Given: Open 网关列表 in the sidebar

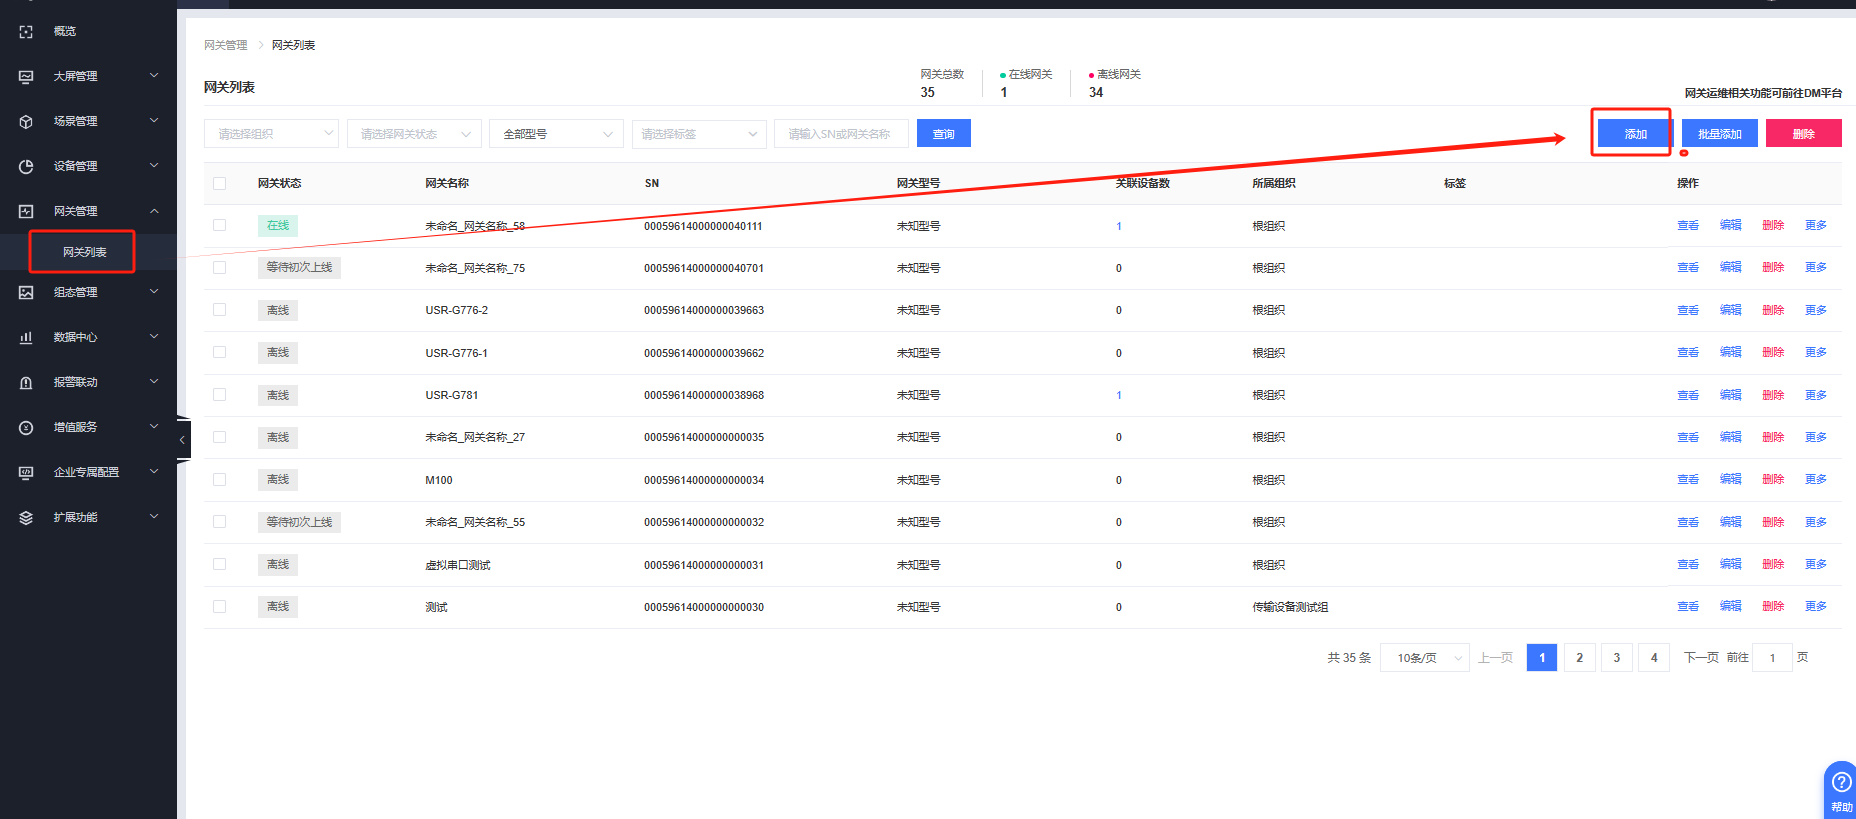Looking at the screenshot, I should (x=84, y=252).
